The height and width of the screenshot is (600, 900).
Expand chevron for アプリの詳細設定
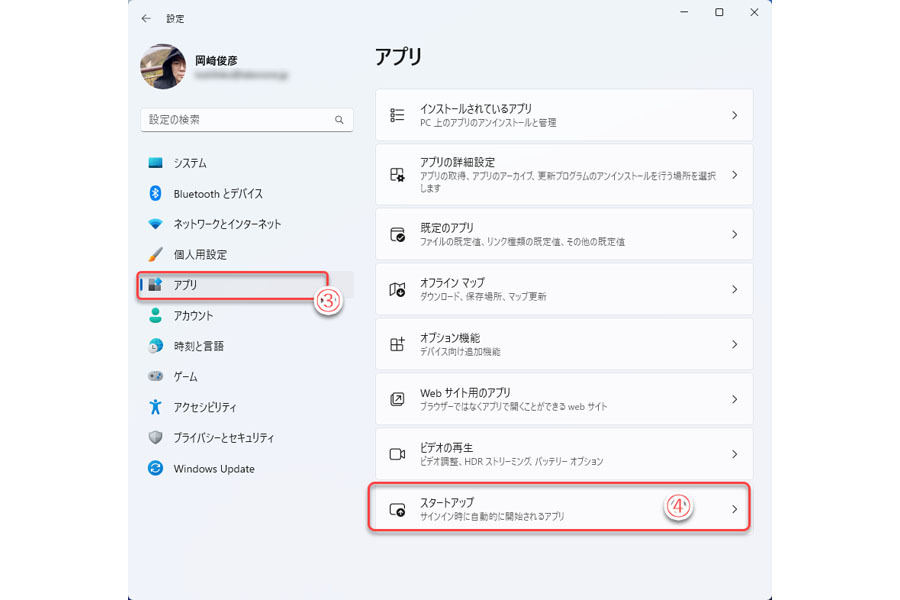[735, 175]
